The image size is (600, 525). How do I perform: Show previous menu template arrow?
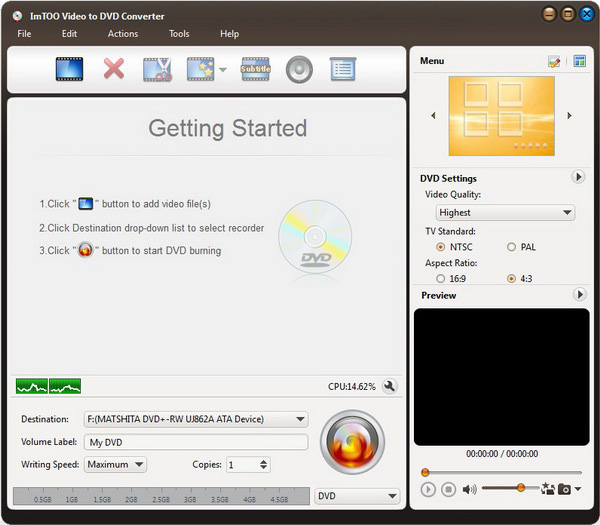click(x=433, y=115)
